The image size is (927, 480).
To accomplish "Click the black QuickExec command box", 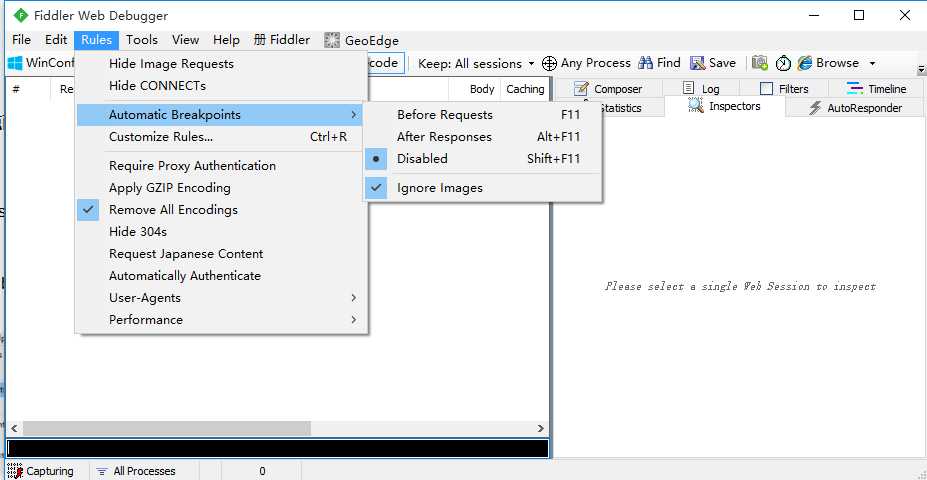I will pyautogui.click(x=277, y=448).
